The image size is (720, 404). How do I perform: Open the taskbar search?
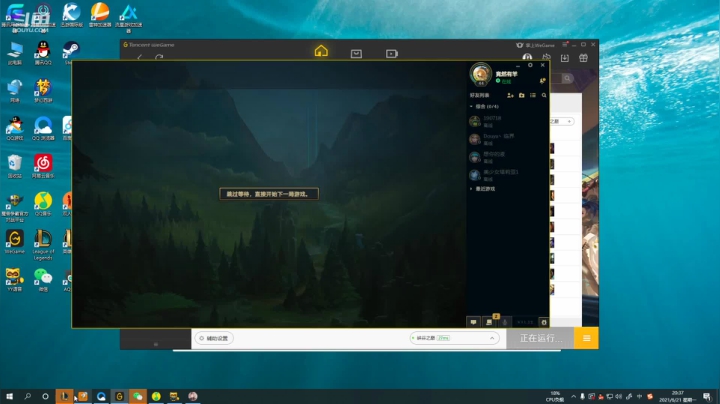coord(28,396)
